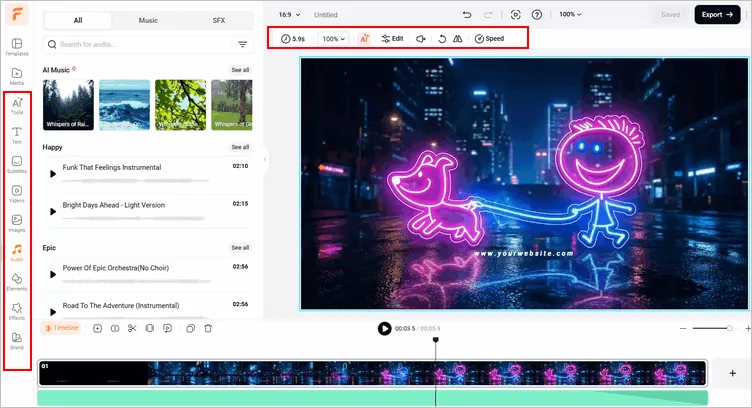752x408 pixels.
Task: Zoom out the timeline with minus
Action: [x=683, y=328]
